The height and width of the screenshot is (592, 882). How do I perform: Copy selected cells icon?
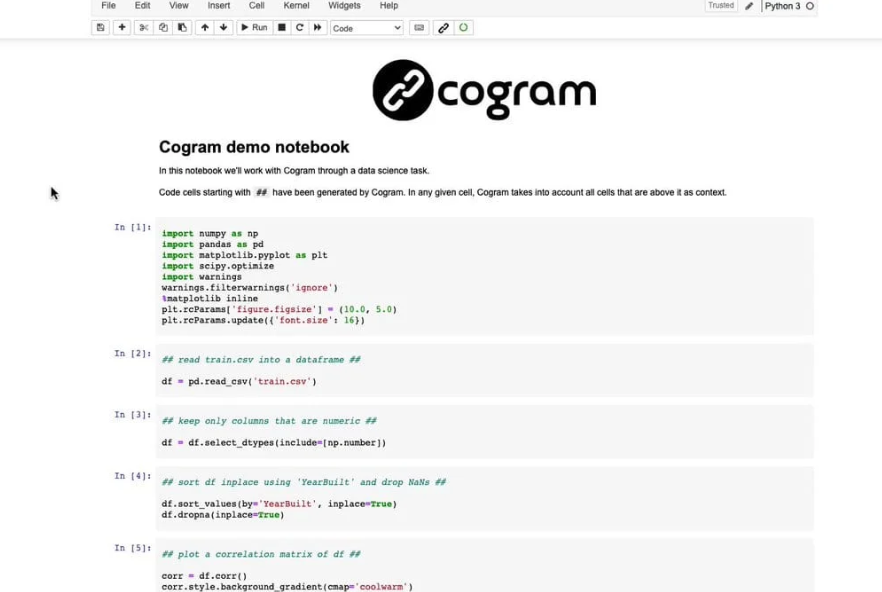pyautogui.click(x=163, y=28)
